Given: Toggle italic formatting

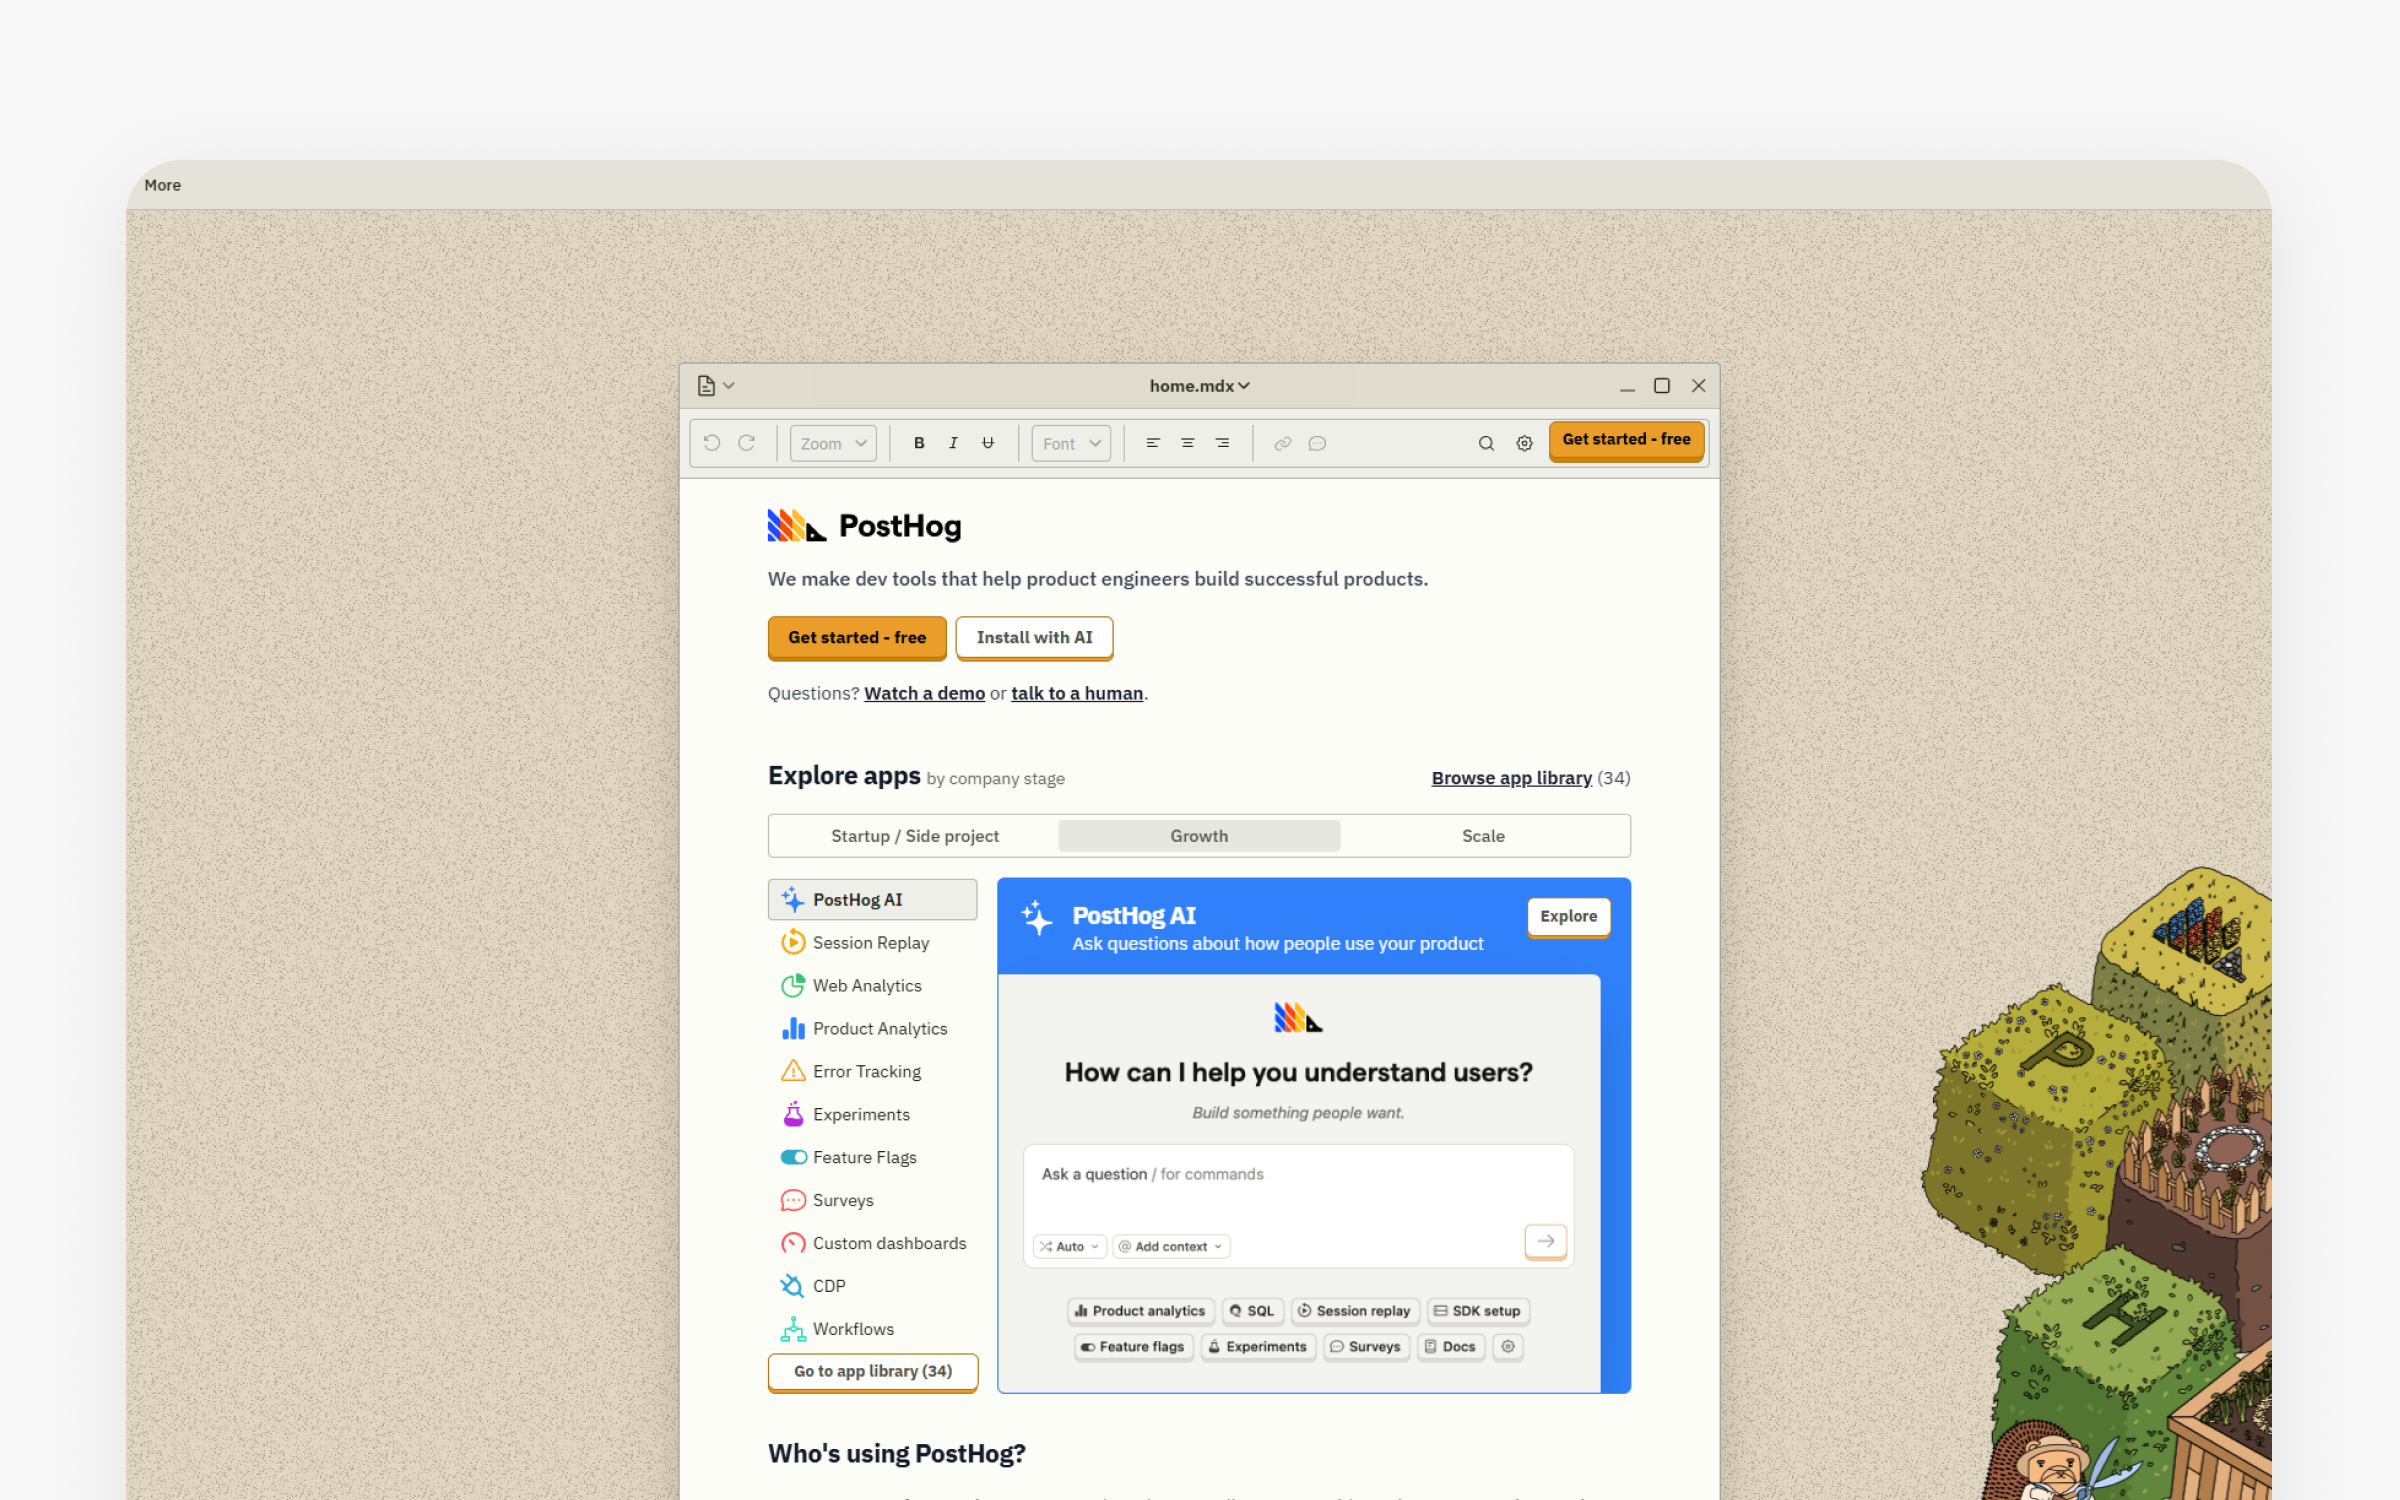Looking at the screenshot, I should [x=953, y=443].
